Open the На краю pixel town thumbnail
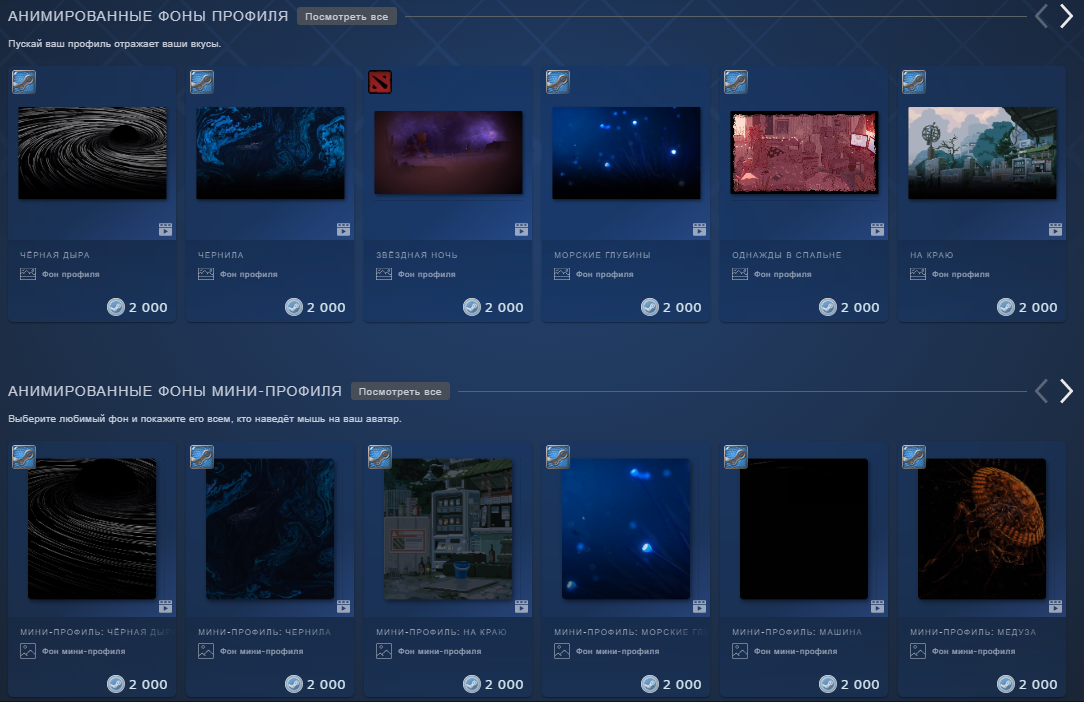The image size is (1084, 702). tap(982, 153)
